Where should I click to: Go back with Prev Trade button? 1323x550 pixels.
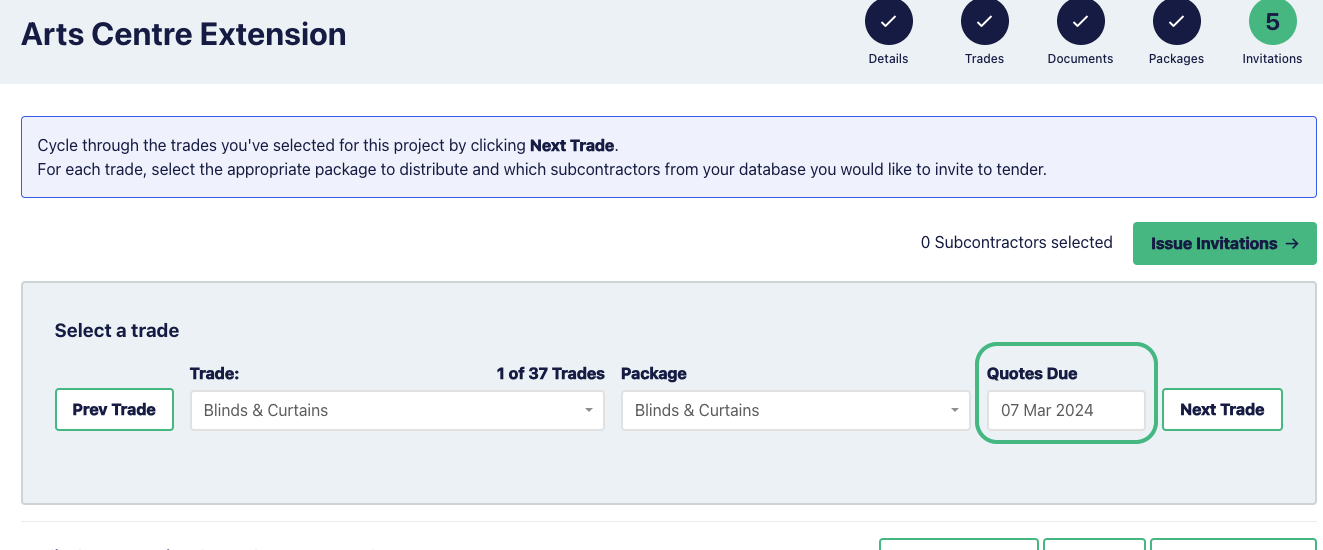pos(114,410)
